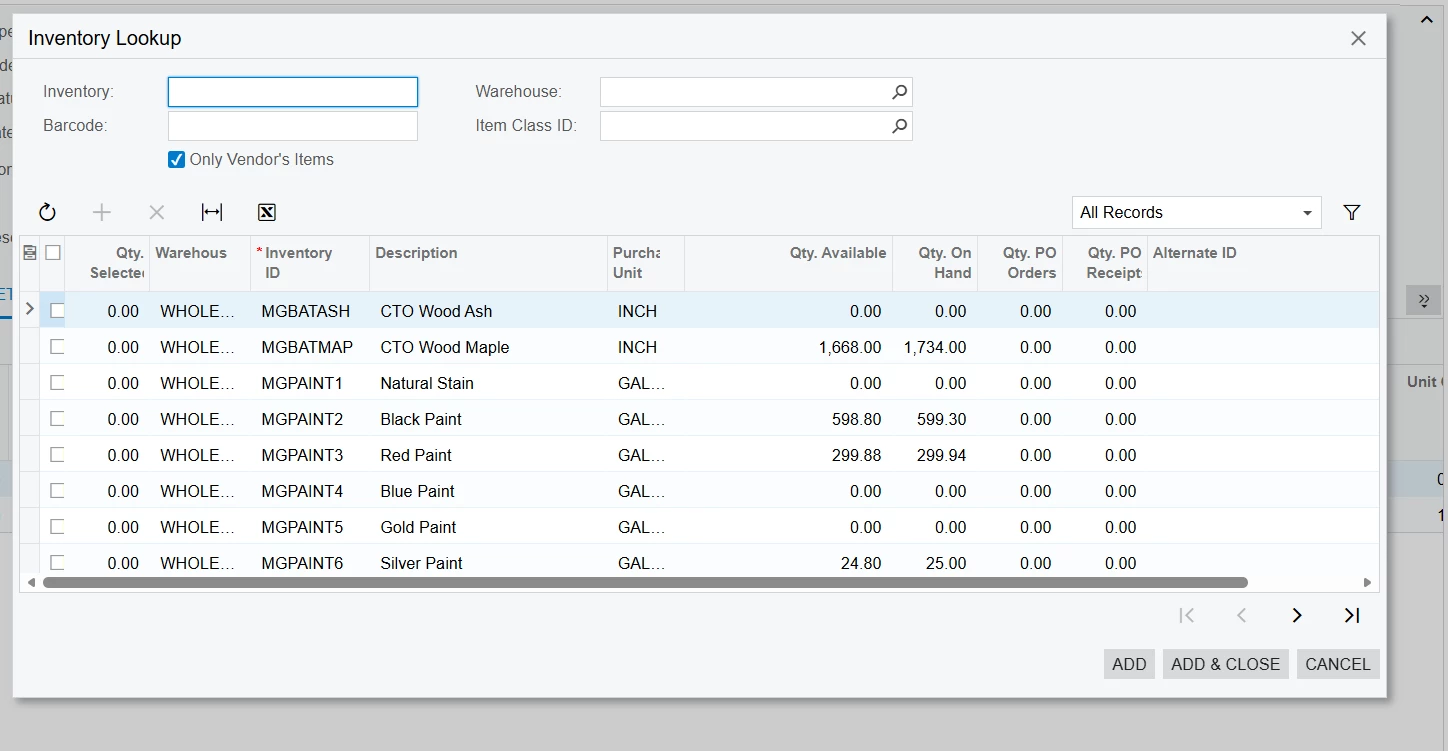
Task: Sort by Alternate ID column header
Action: click(x=1263, y=263)
